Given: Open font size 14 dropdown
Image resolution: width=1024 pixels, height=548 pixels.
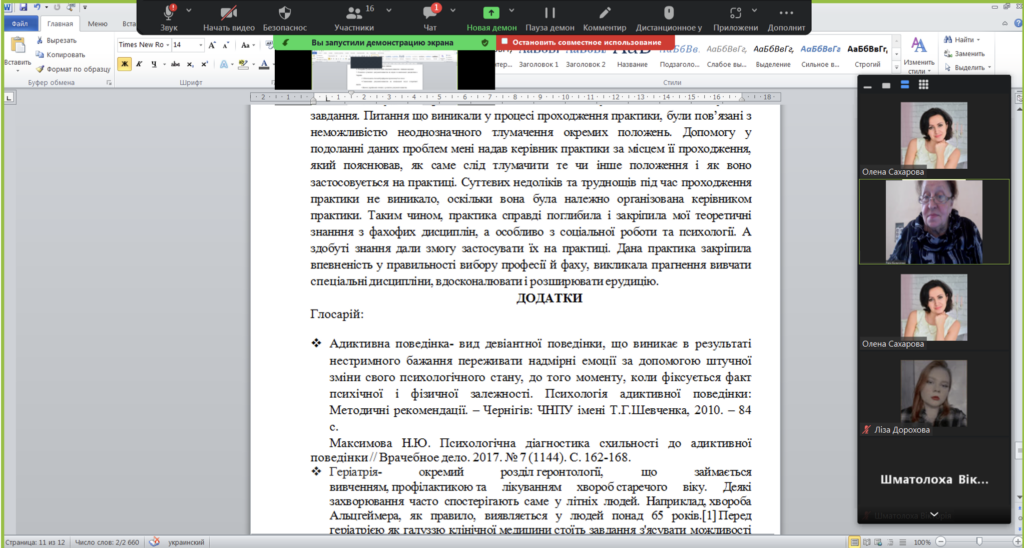Looking at the screenshot, I should point(200,45).
